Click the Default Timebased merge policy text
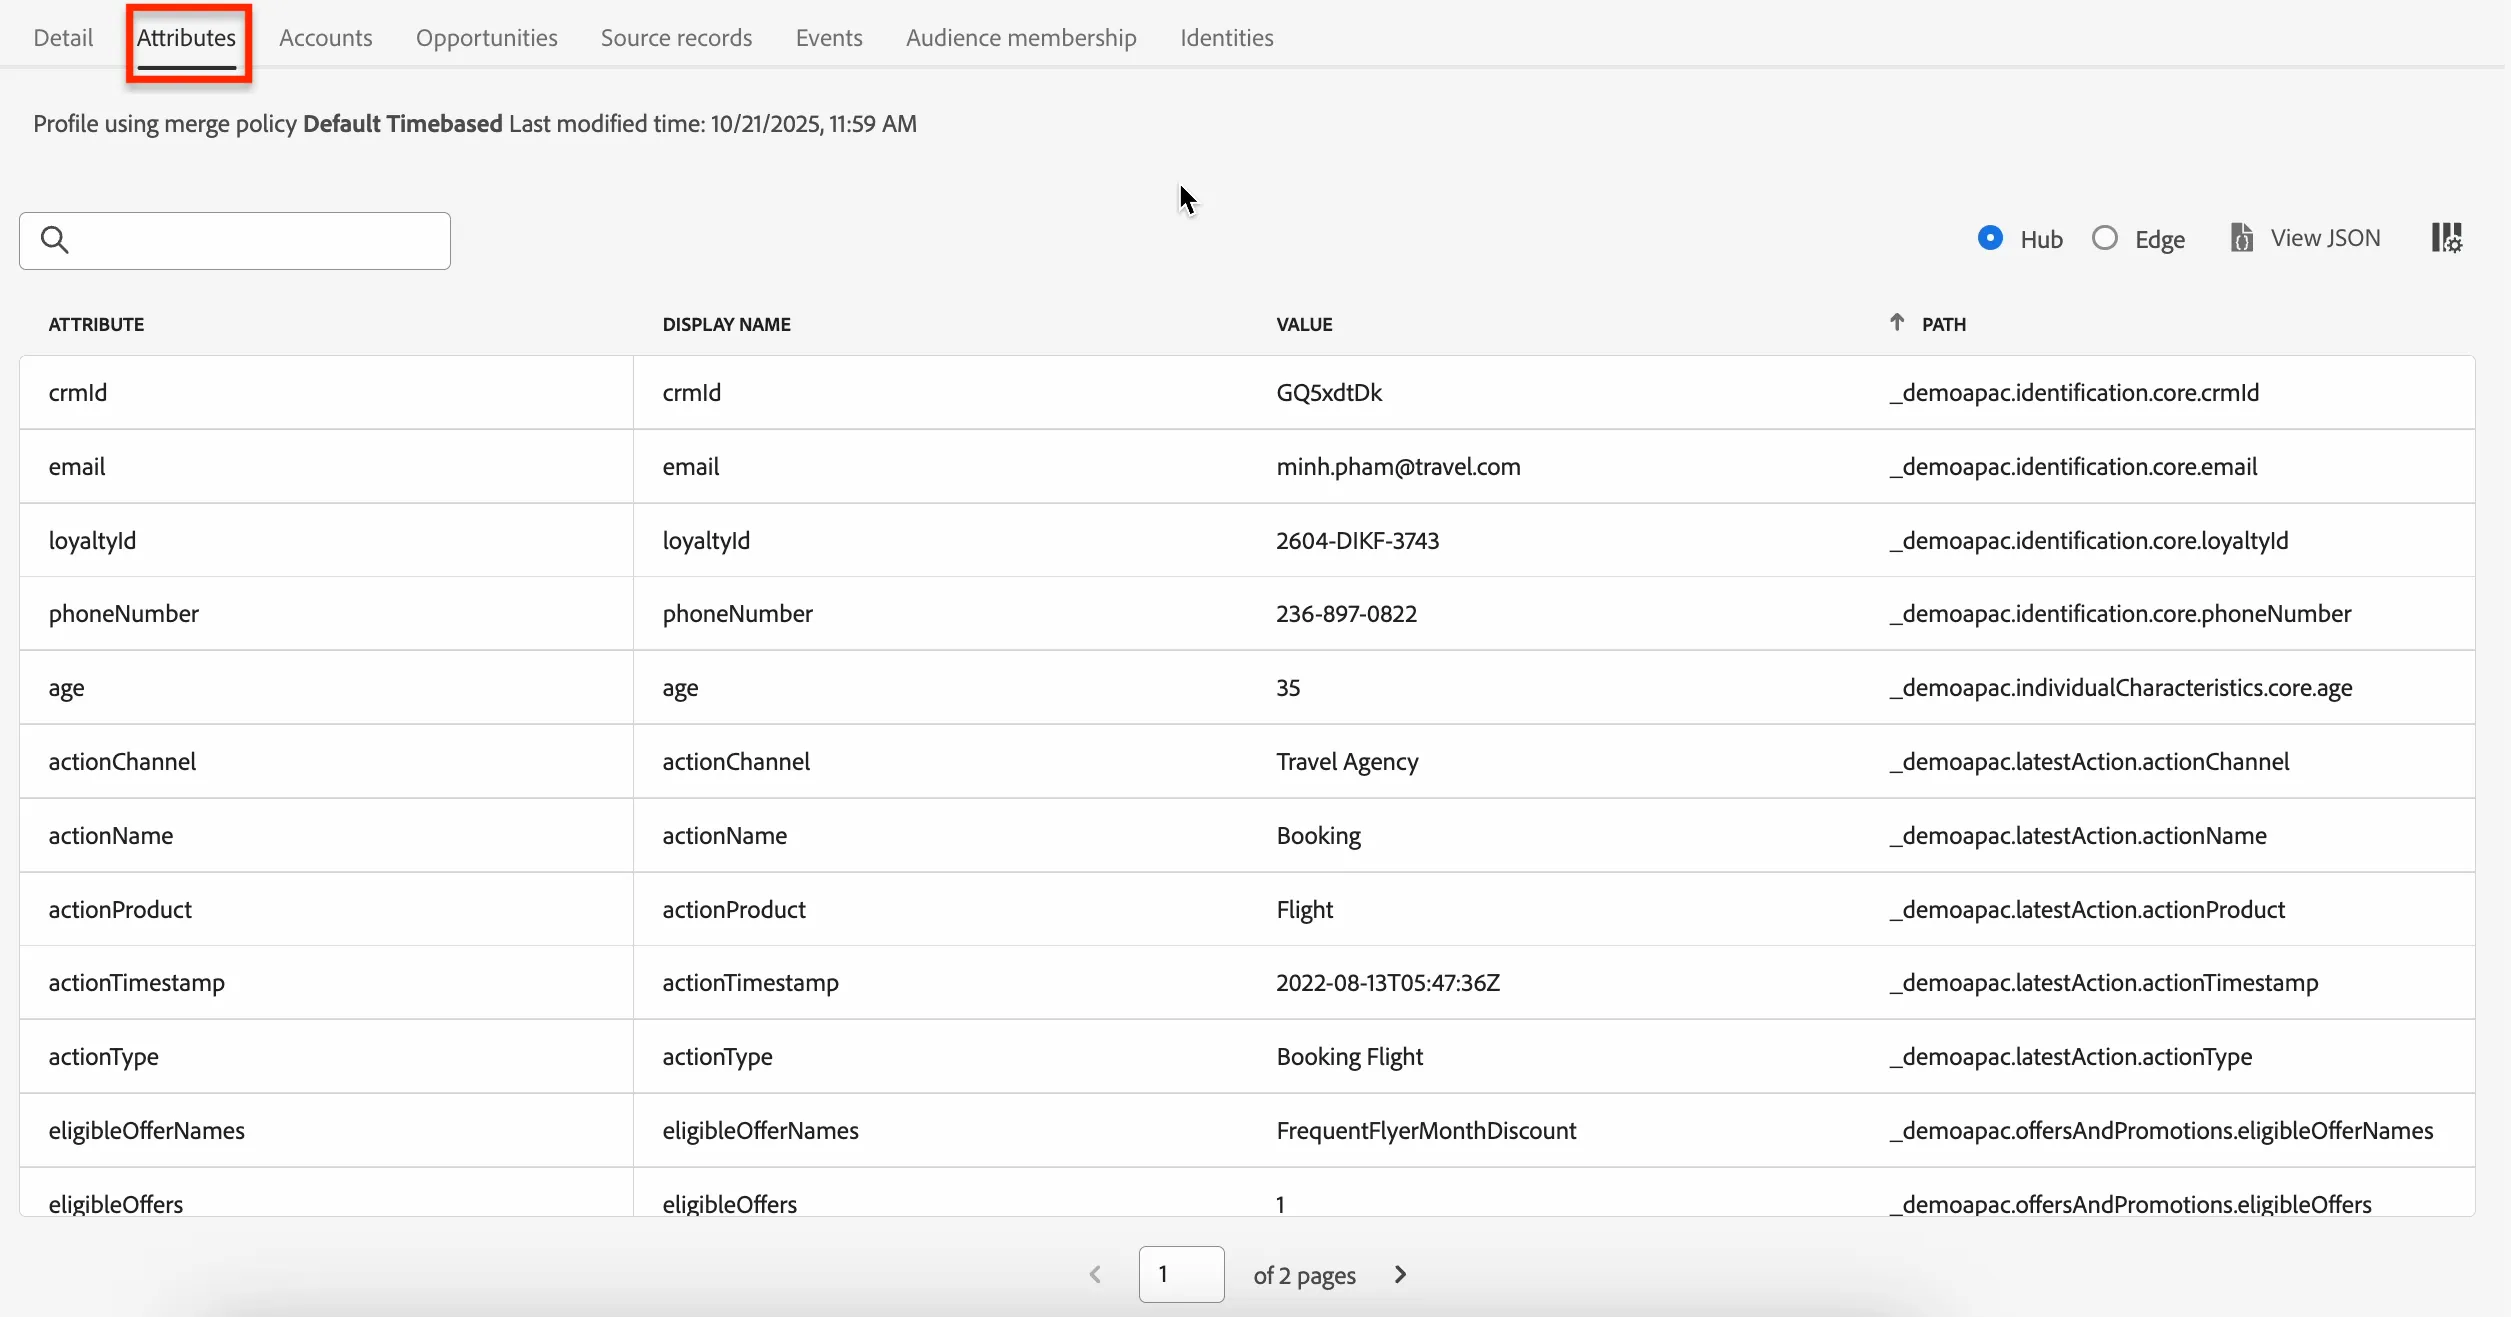Image resolution: width=2511 pixels, height=1317 pixels. coord(403,124)
